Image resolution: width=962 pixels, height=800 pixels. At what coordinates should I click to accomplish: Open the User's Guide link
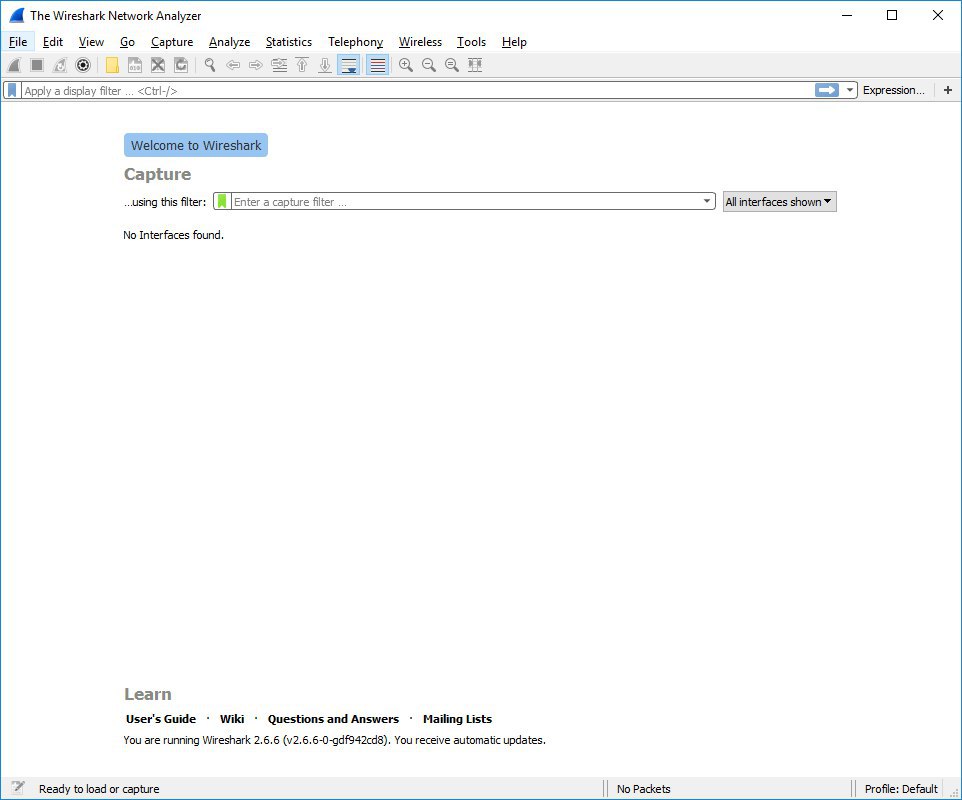(161, 719)
